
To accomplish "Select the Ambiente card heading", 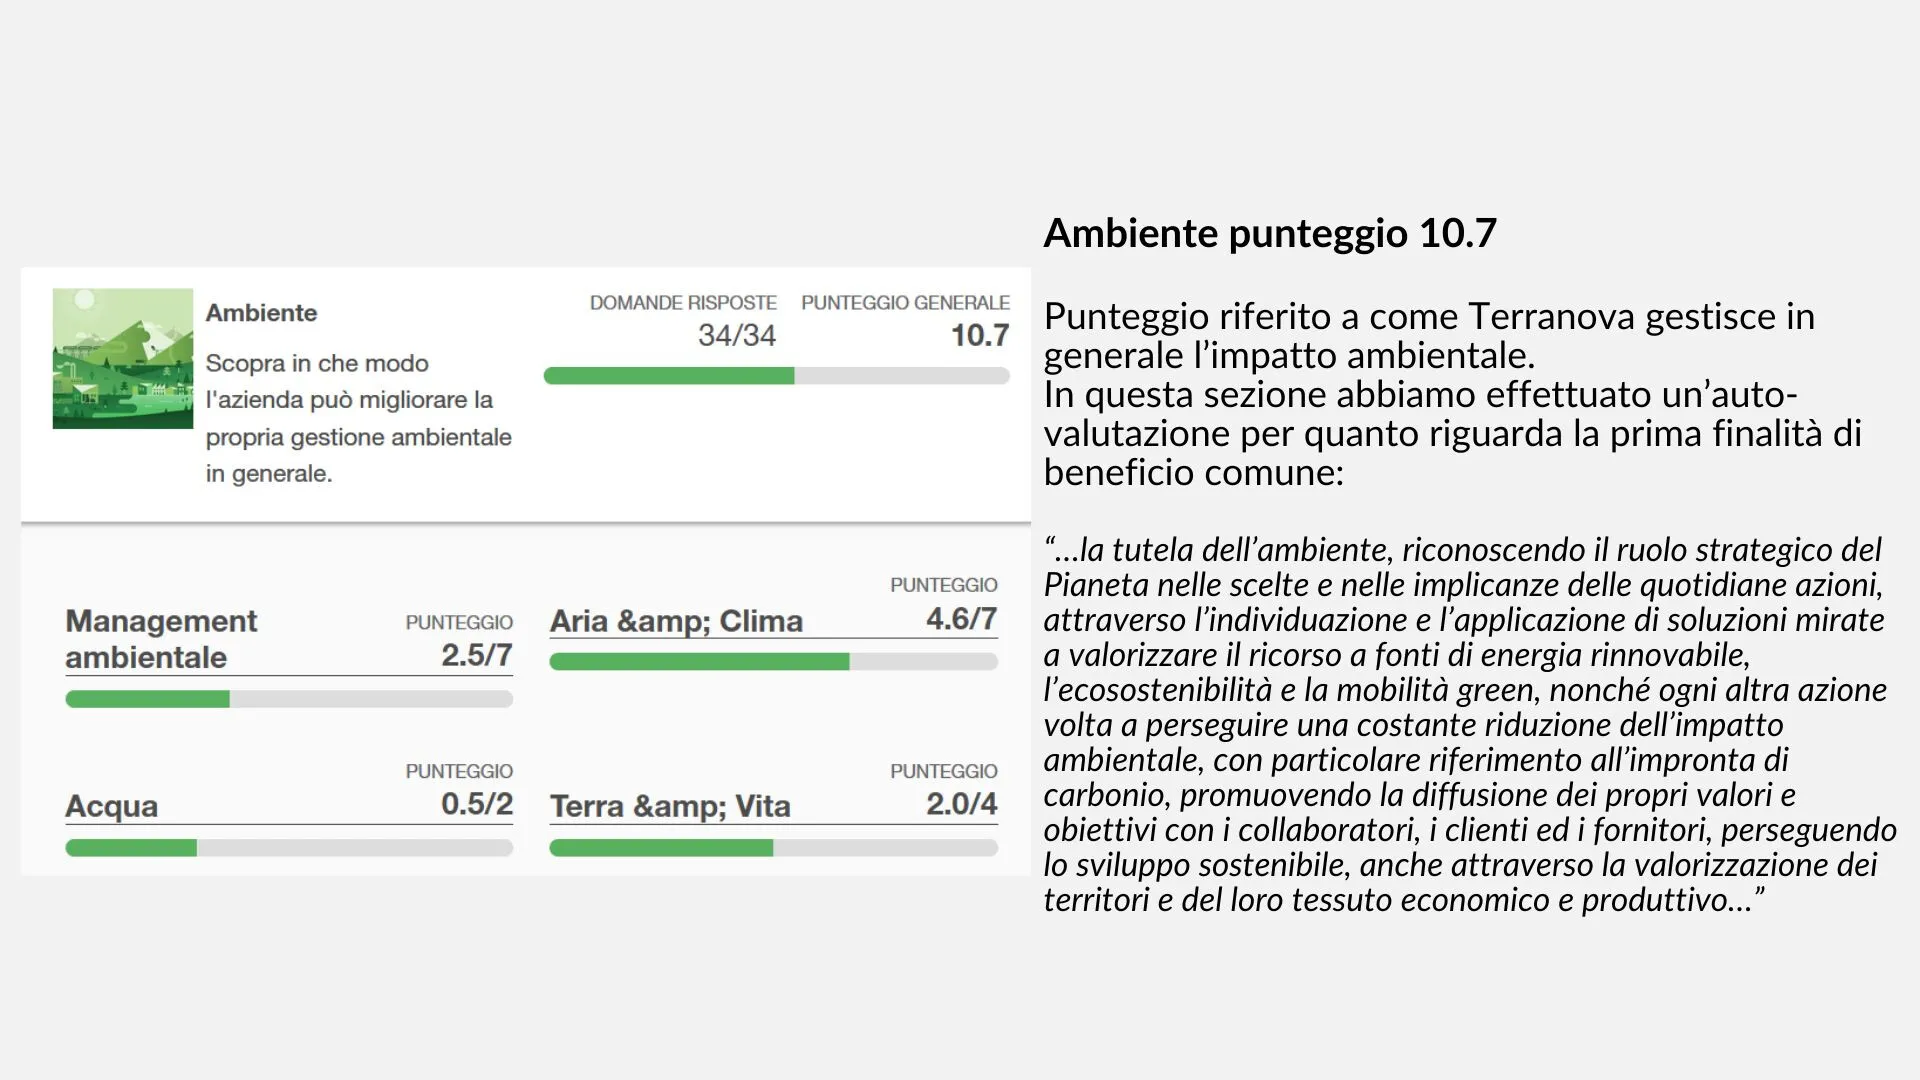I will [x=261, y=313].
